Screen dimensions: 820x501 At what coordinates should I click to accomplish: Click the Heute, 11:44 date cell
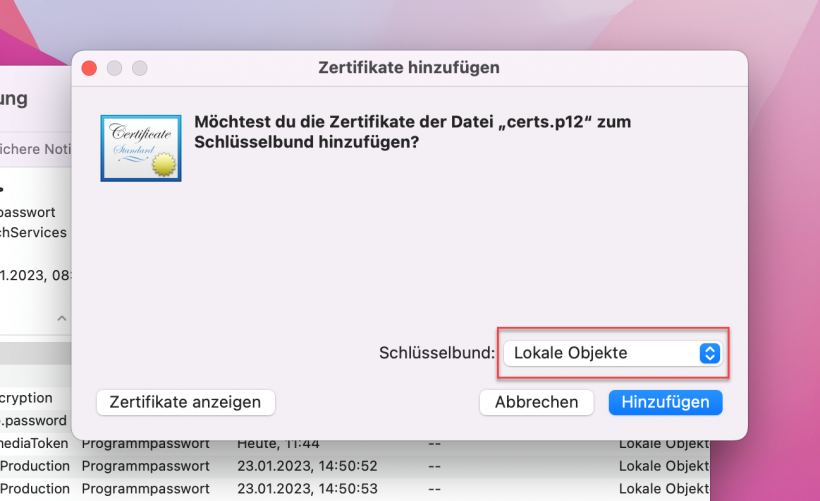(x=278, y=444)
